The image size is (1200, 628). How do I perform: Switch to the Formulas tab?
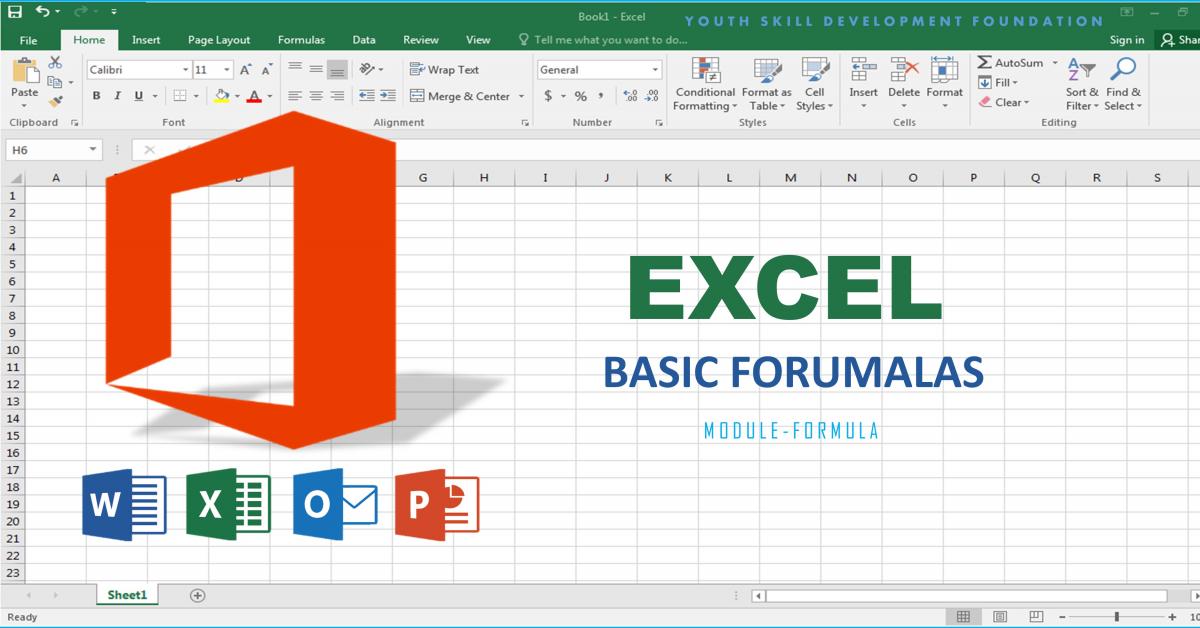[x=301, y=40]
